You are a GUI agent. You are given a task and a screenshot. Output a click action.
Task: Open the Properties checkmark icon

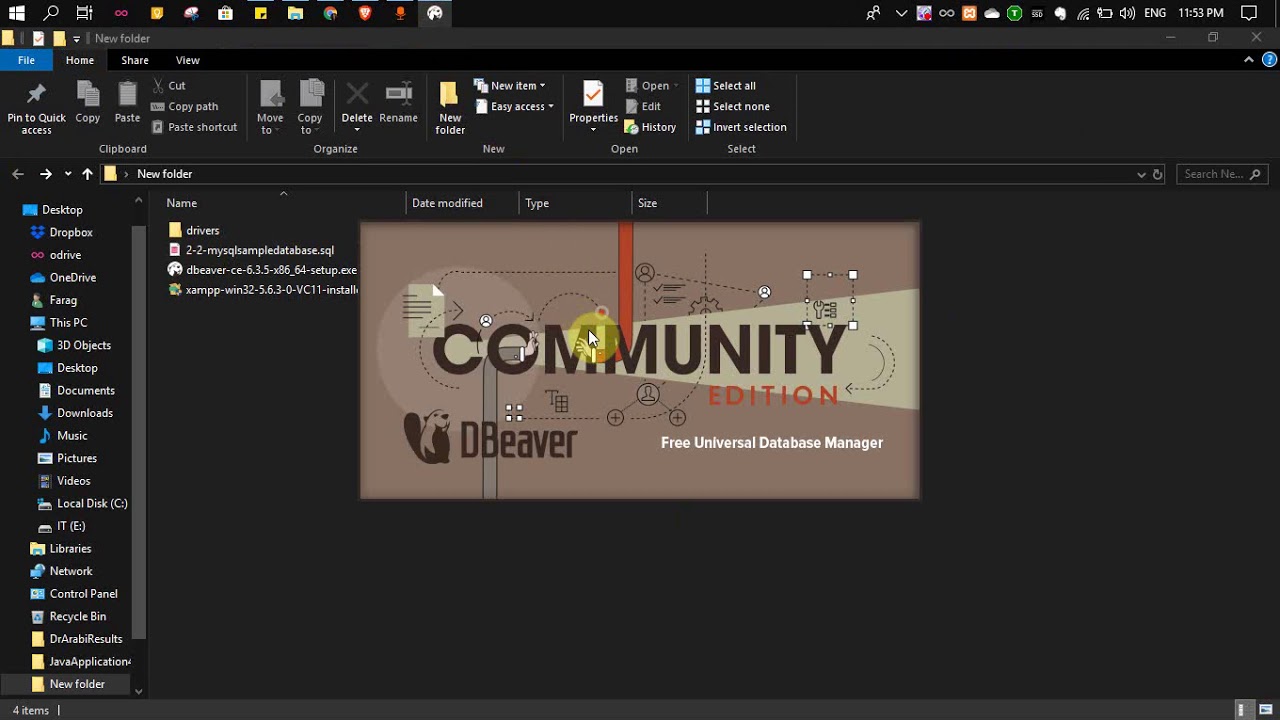593,94
